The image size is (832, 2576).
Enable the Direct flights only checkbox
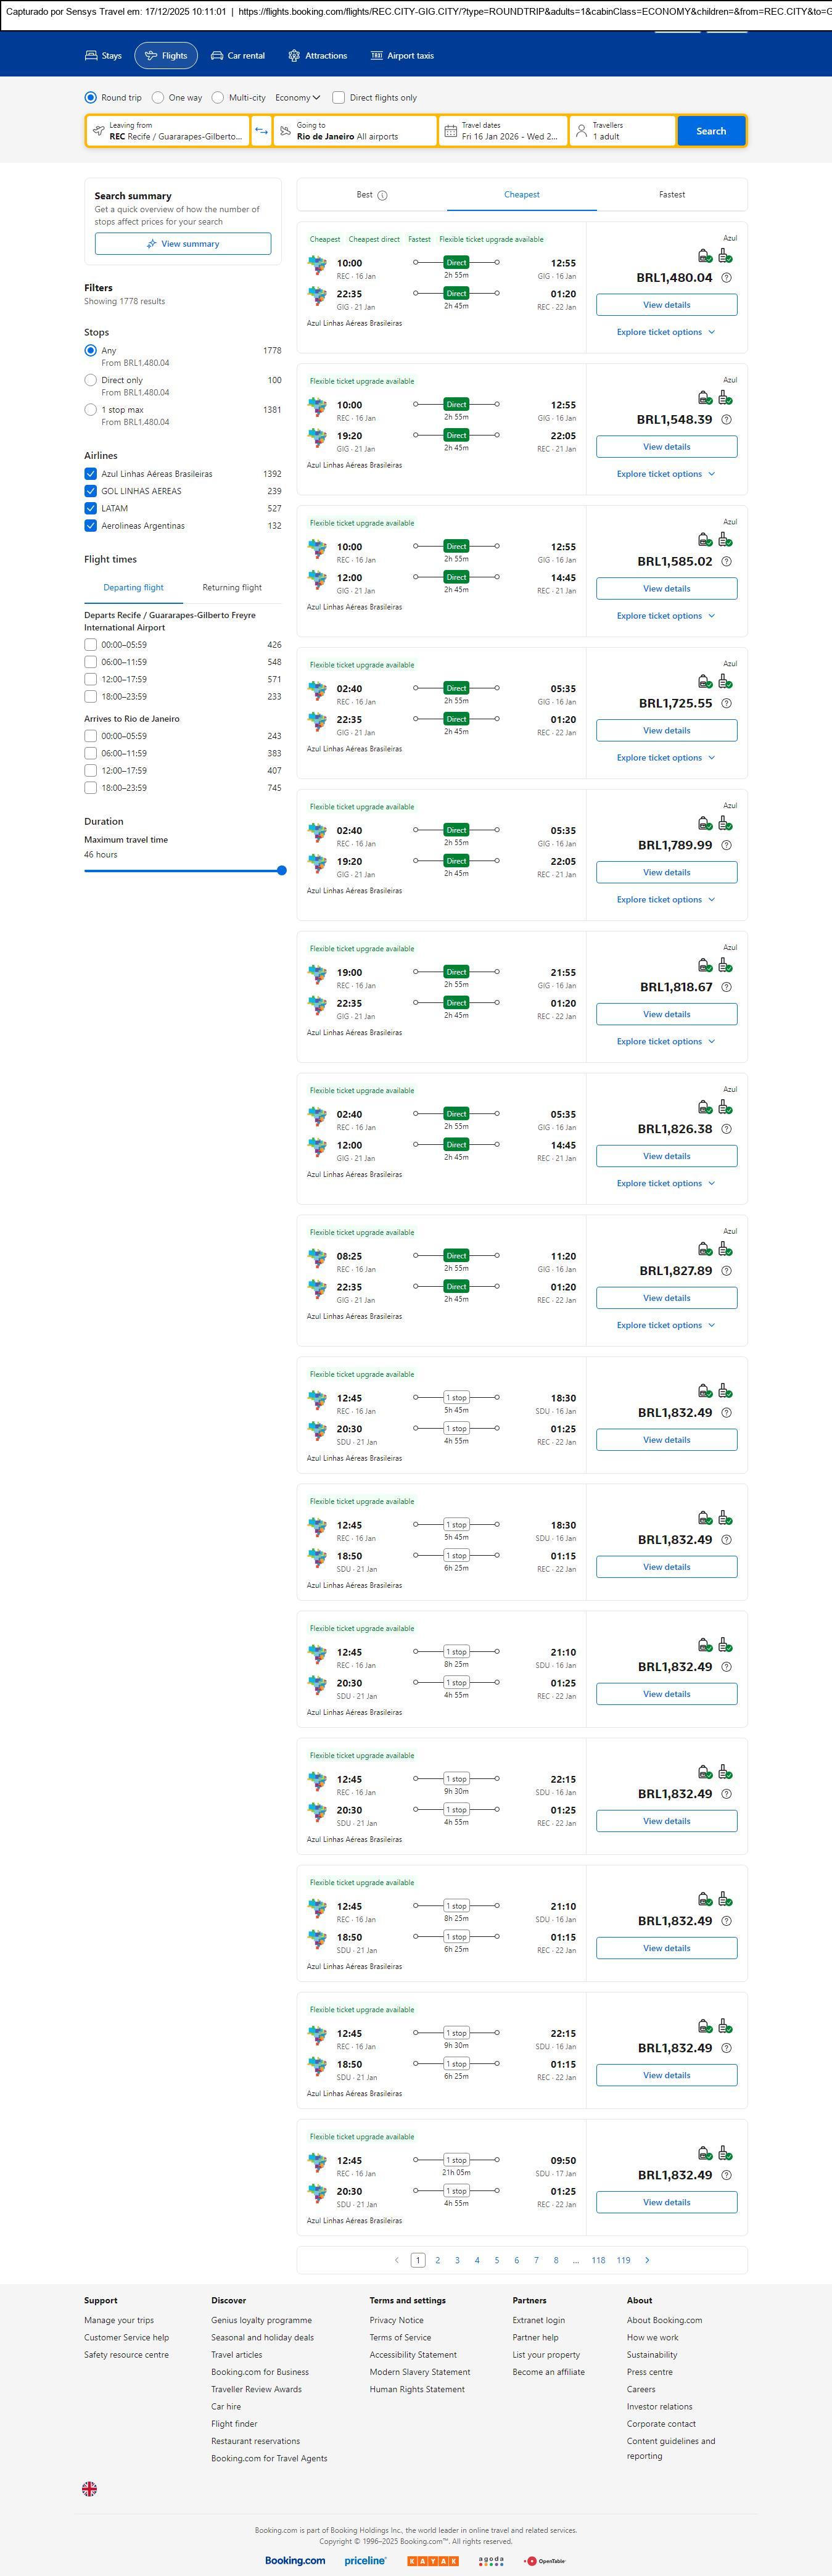[339, 98]
